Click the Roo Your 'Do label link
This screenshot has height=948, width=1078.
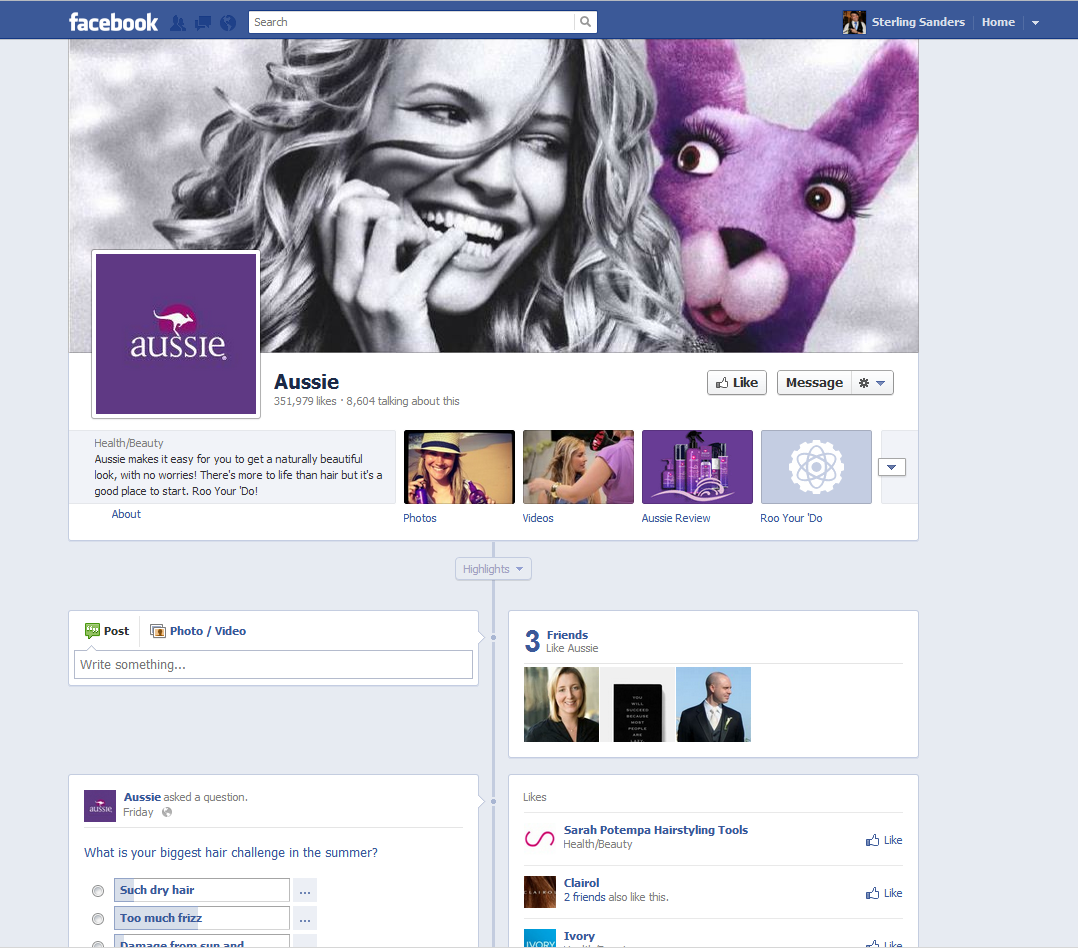click(x=791, y=518)
